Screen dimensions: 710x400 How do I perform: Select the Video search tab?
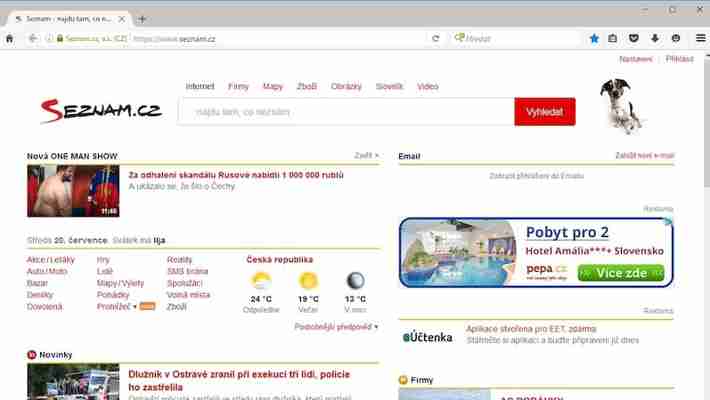[x=427, y=86]
